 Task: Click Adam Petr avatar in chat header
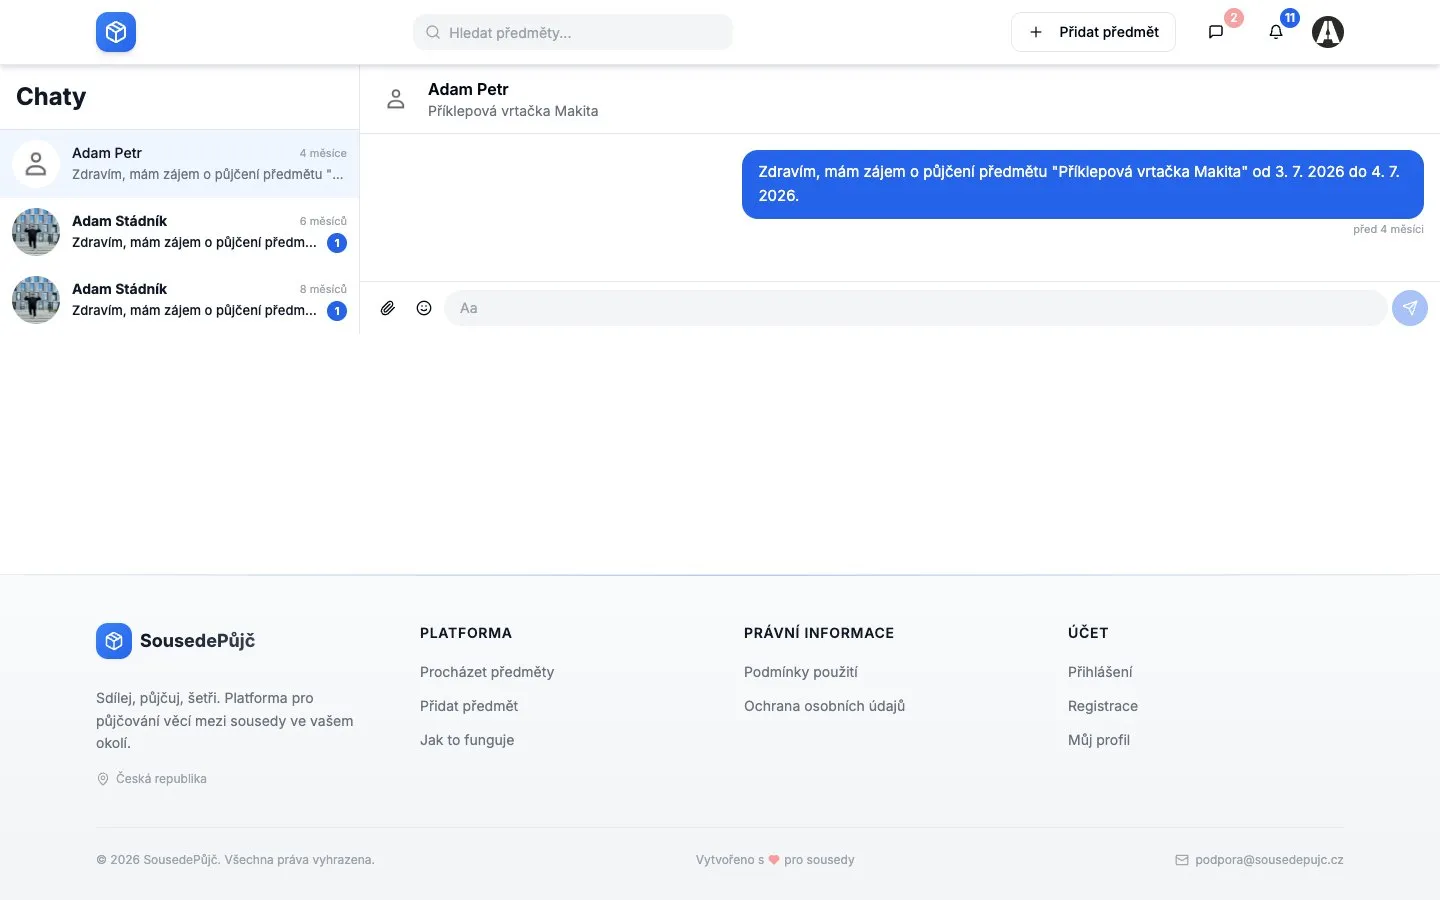pos(396,99)
